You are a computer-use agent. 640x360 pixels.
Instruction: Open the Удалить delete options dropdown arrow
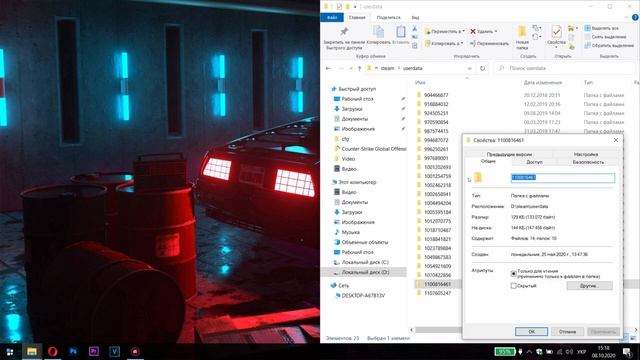point(496,31)
